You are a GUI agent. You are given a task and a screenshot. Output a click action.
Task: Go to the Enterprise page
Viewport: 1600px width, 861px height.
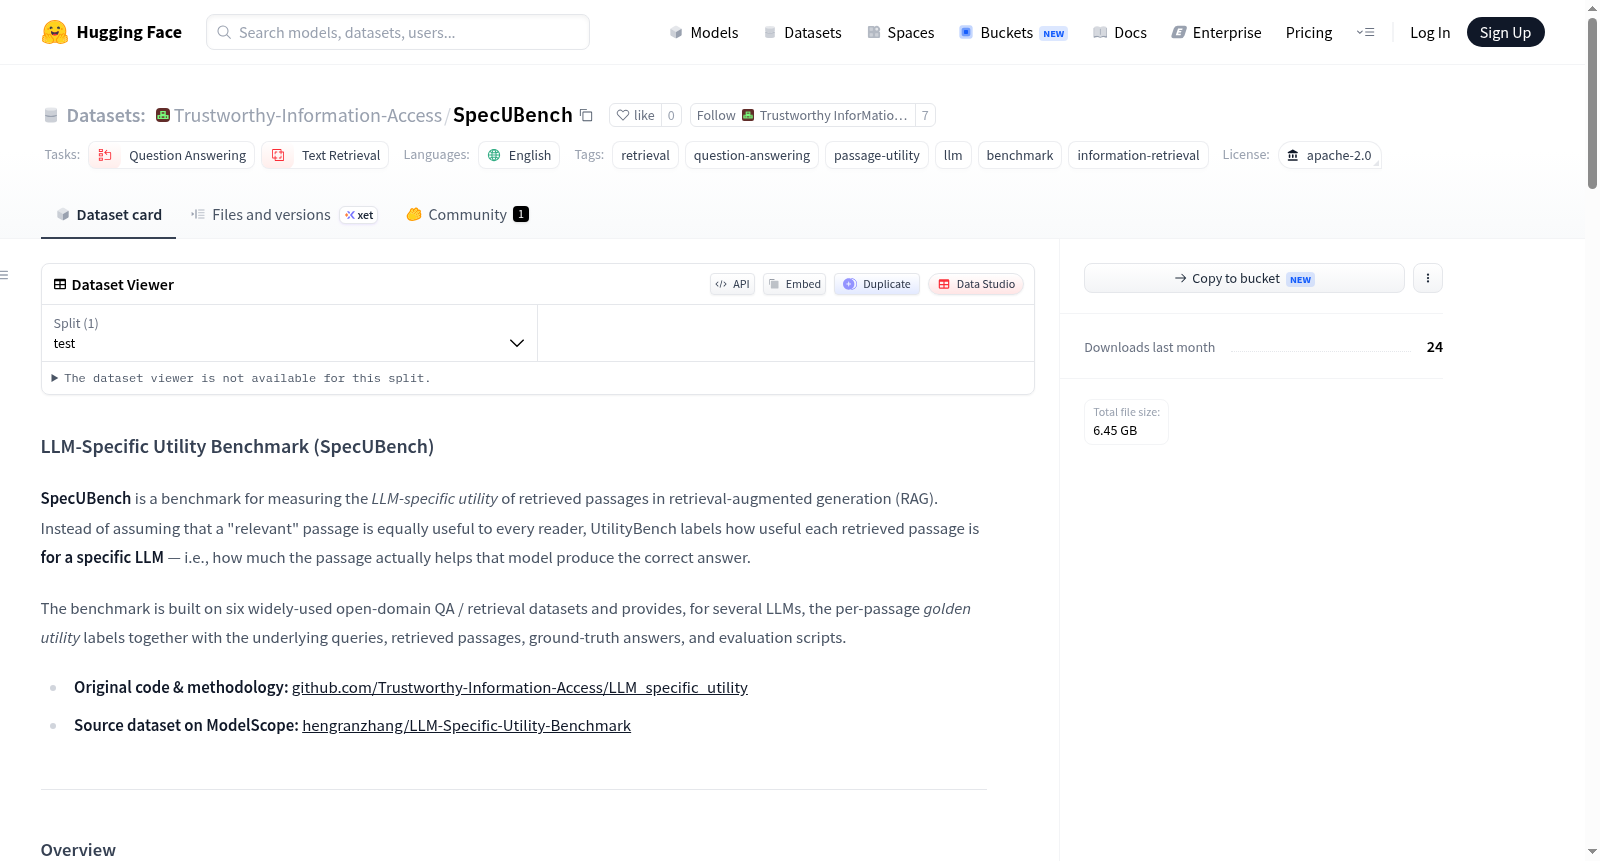(1216, 32)
